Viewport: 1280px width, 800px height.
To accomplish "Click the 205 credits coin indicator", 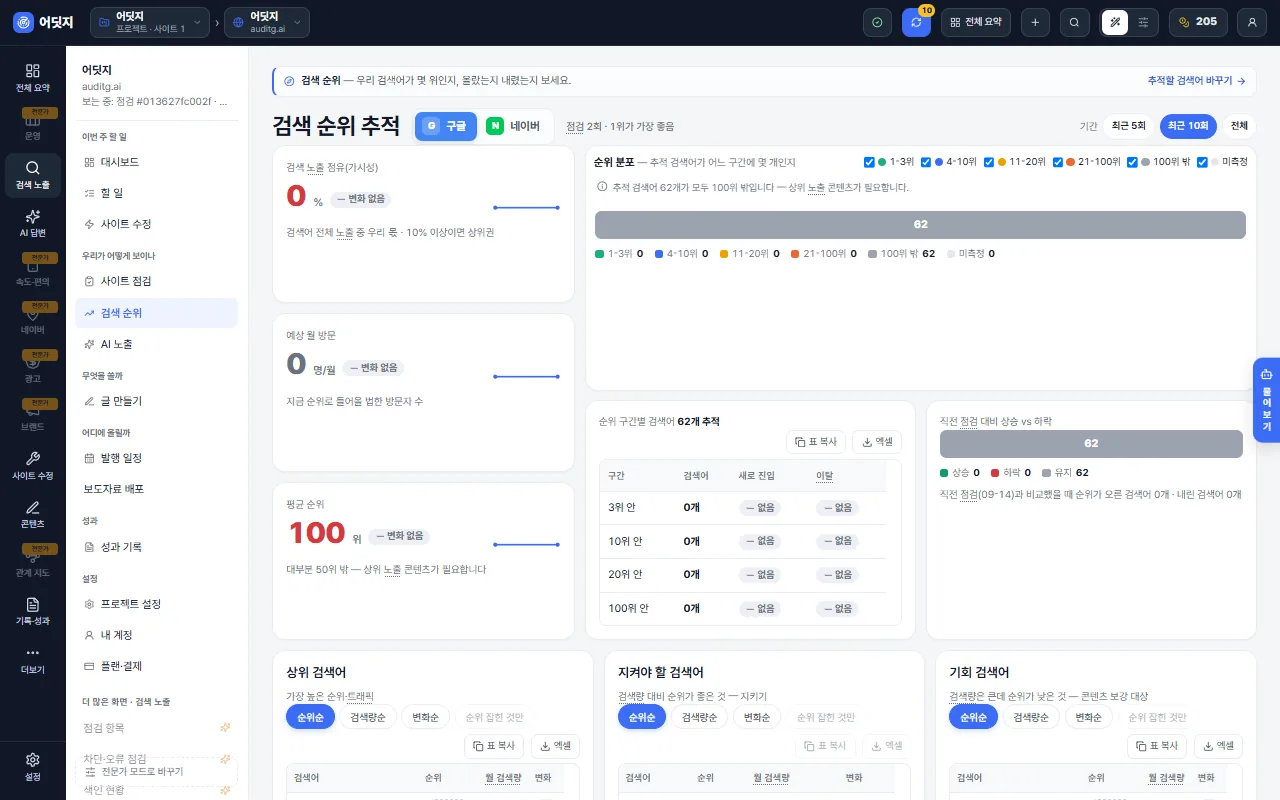I will point(1198,22).
